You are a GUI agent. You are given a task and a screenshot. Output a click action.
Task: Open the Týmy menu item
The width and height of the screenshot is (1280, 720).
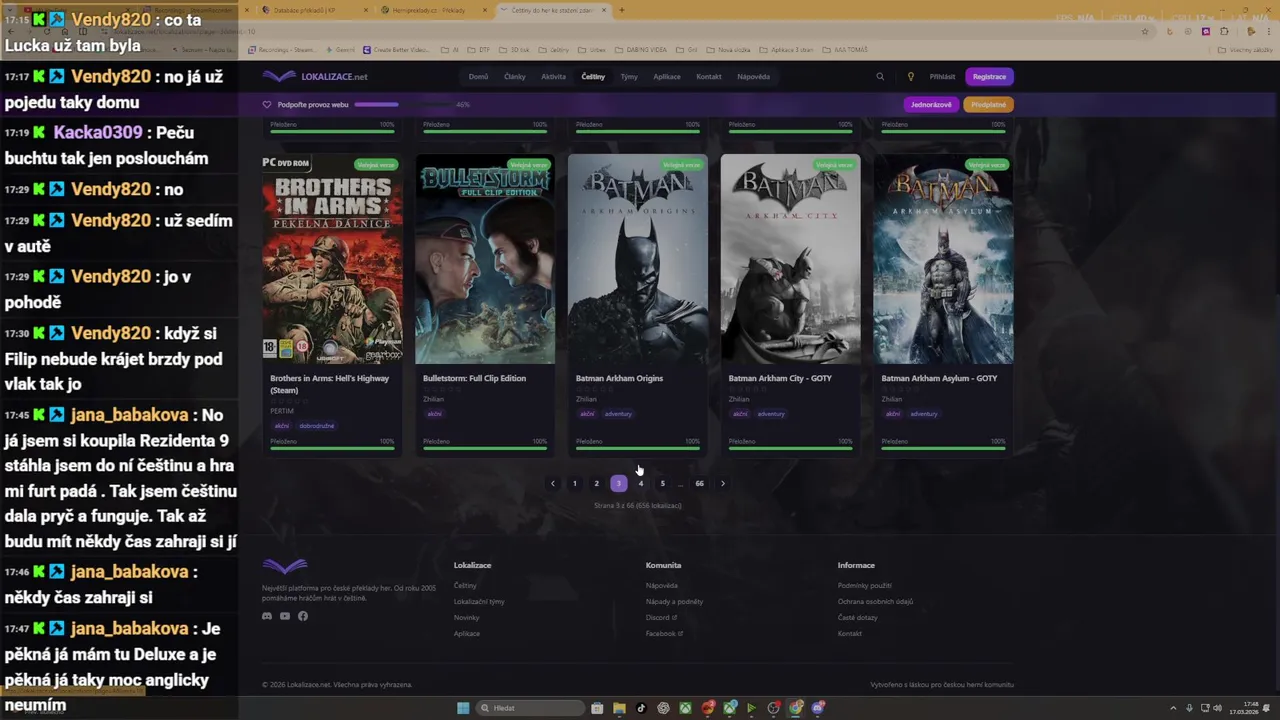(x=629, y=77)
